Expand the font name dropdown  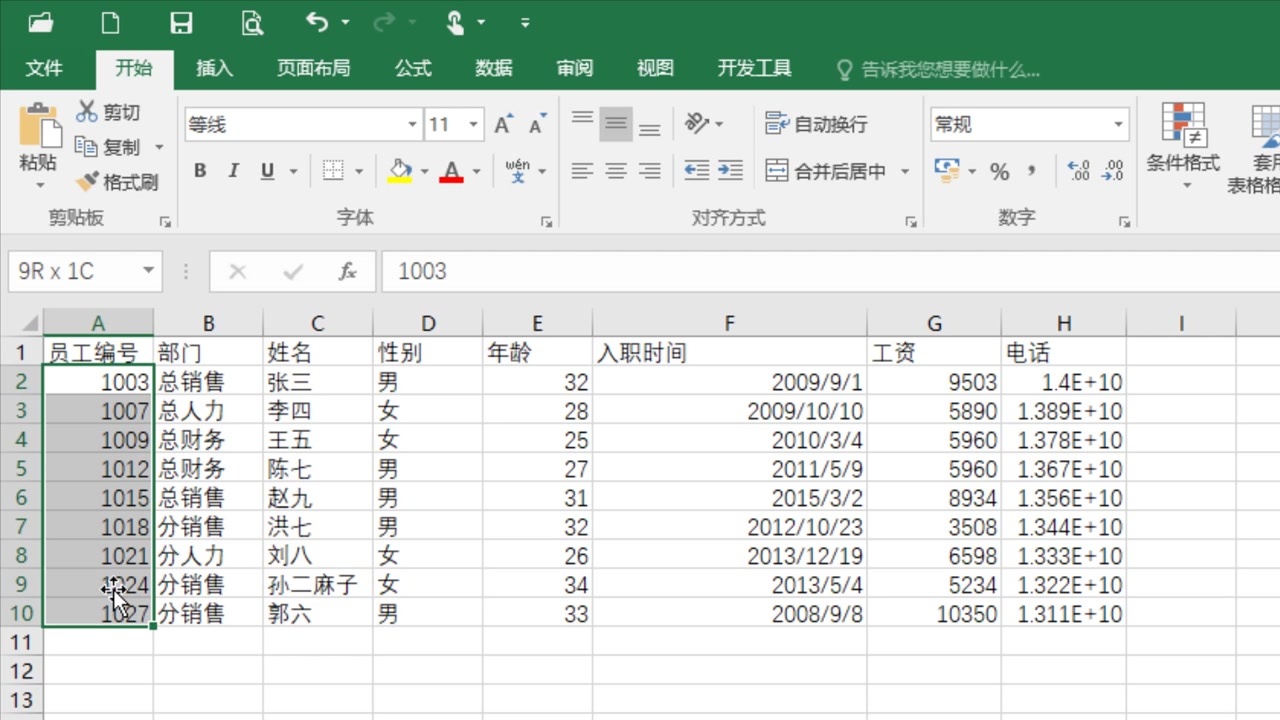click(412, 125)
